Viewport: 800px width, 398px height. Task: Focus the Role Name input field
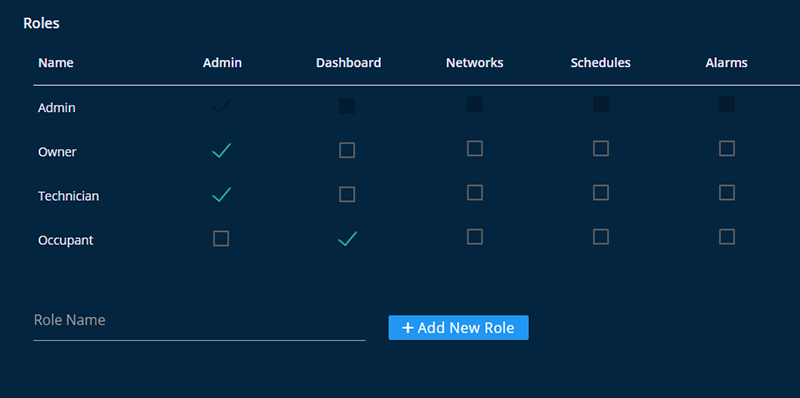tap(199, 321)
